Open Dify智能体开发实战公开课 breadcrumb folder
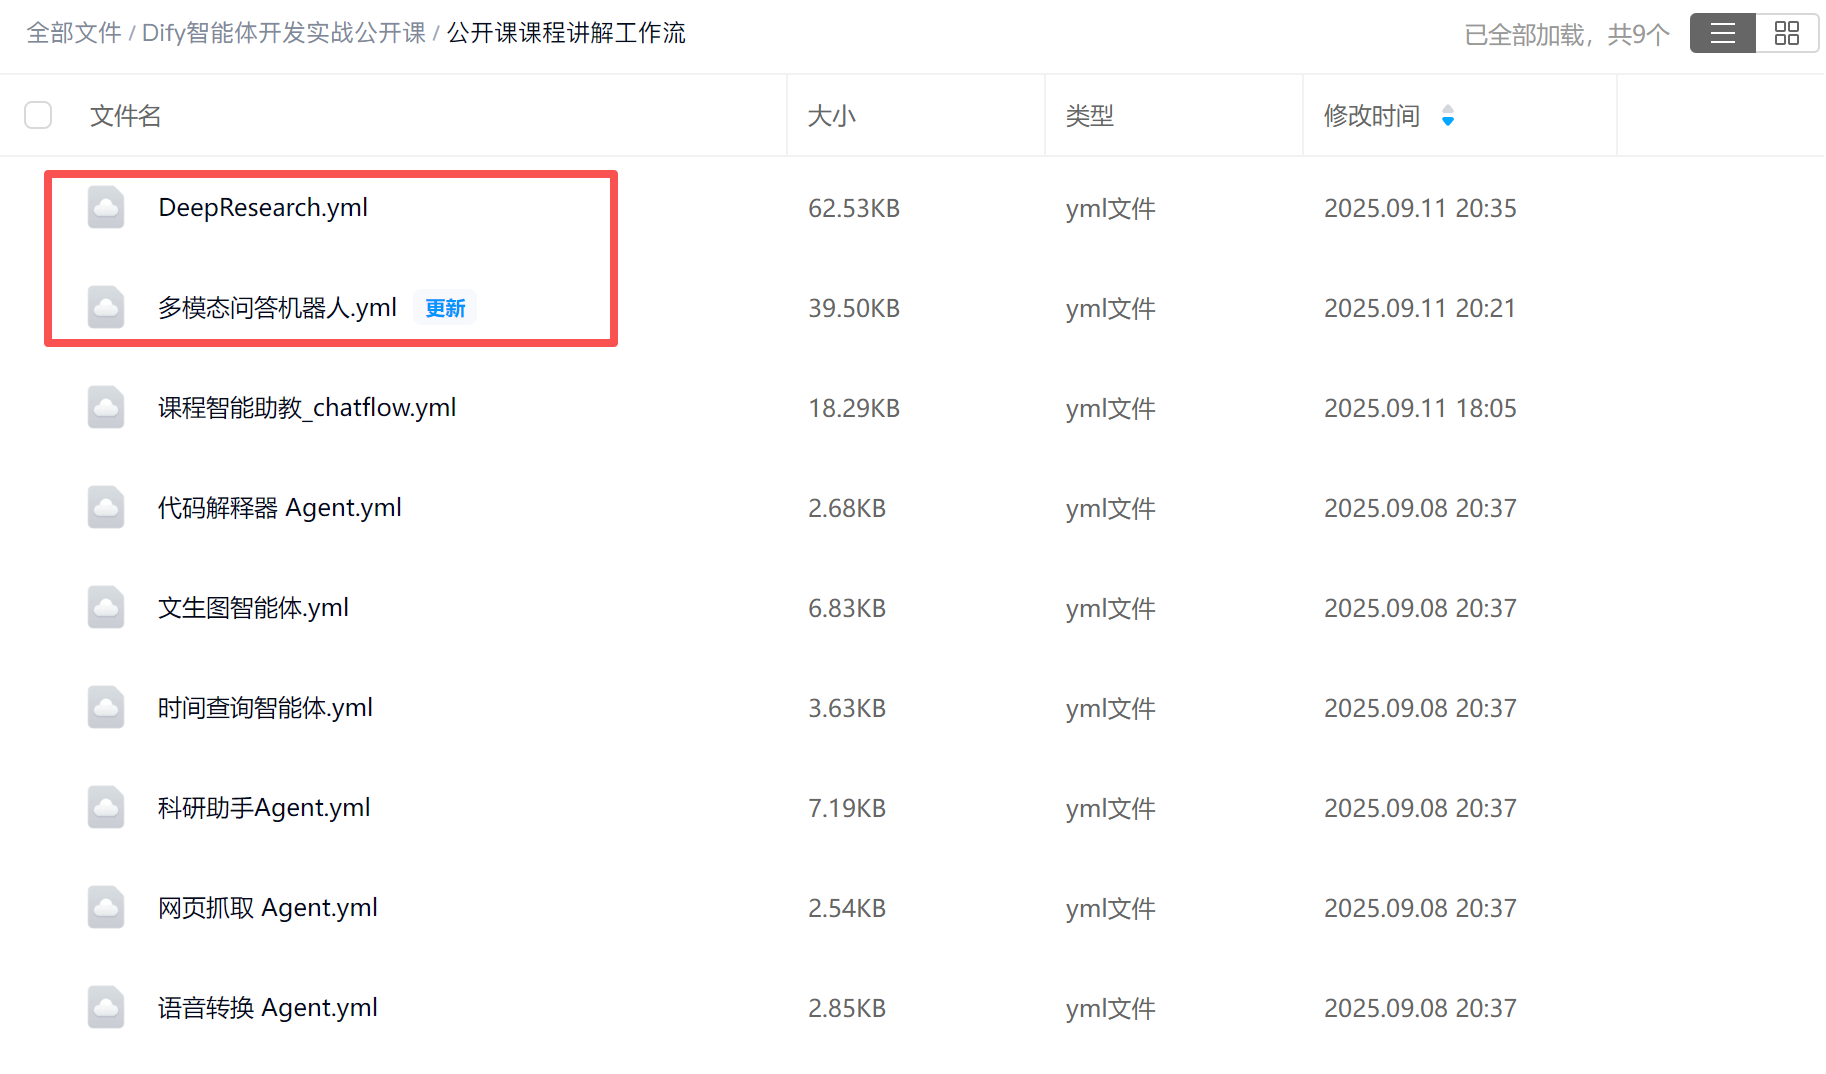 pyautogui.click(x=284, y=33)
